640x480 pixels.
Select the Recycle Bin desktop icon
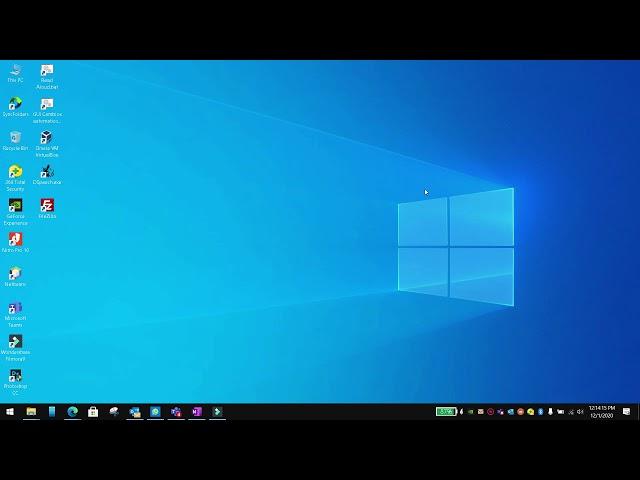pos(15,141)
